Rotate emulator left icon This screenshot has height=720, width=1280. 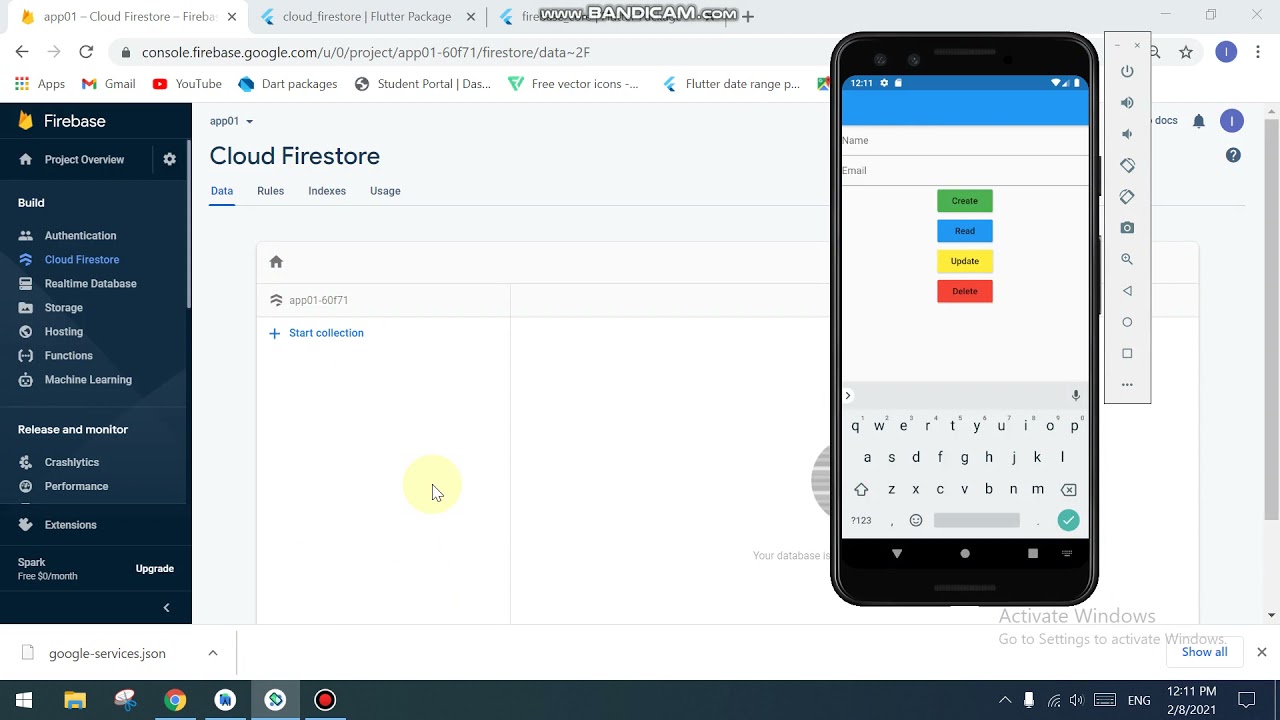click(1127, 165)
